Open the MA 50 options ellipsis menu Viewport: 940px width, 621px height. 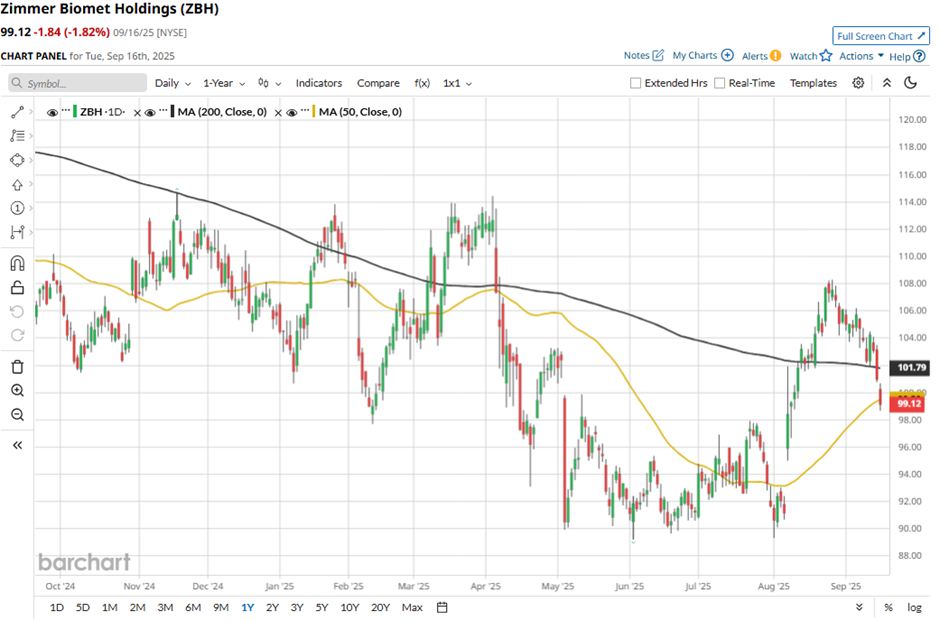(x=305, y=110)
